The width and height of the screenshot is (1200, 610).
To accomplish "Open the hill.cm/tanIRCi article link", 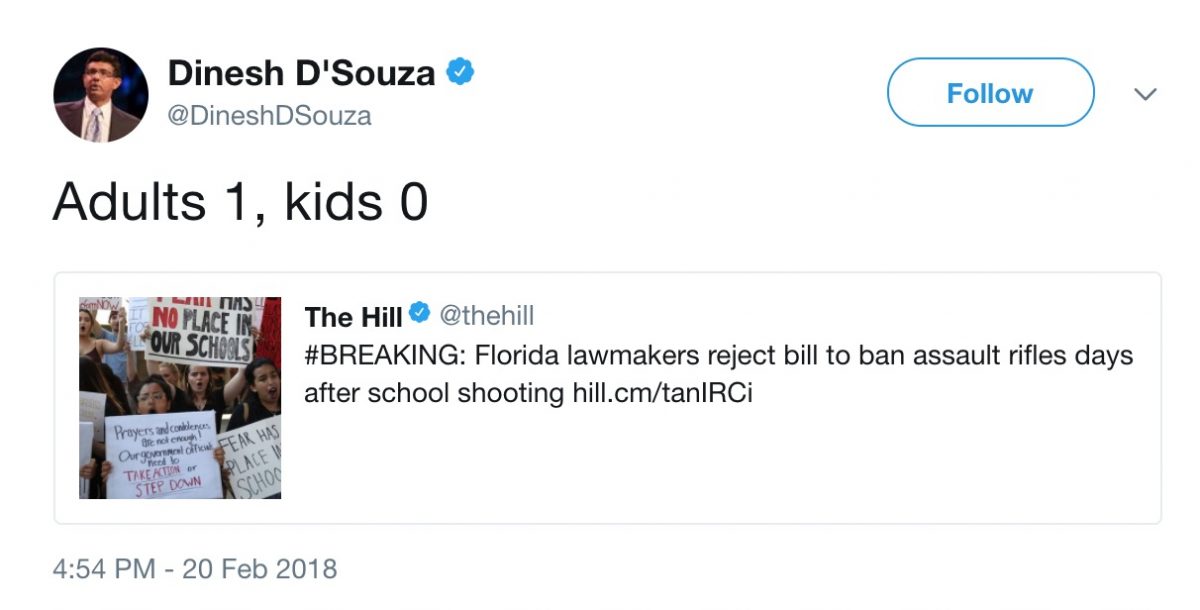I will coord(661,393).
